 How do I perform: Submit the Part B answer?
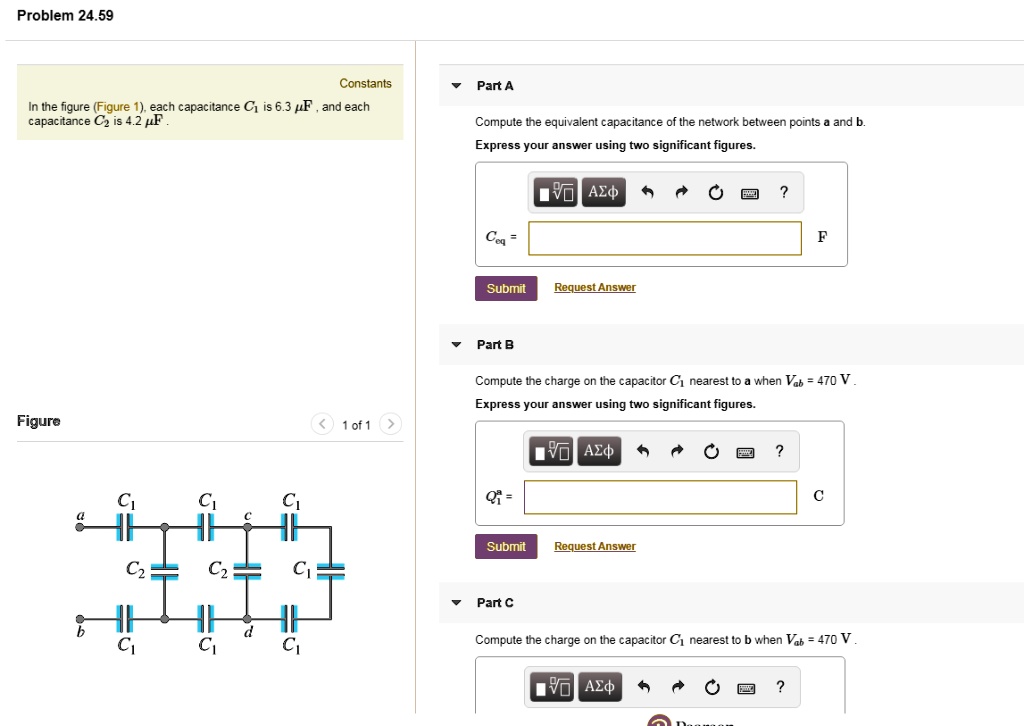pyautogui.click(x=506, y=546)
